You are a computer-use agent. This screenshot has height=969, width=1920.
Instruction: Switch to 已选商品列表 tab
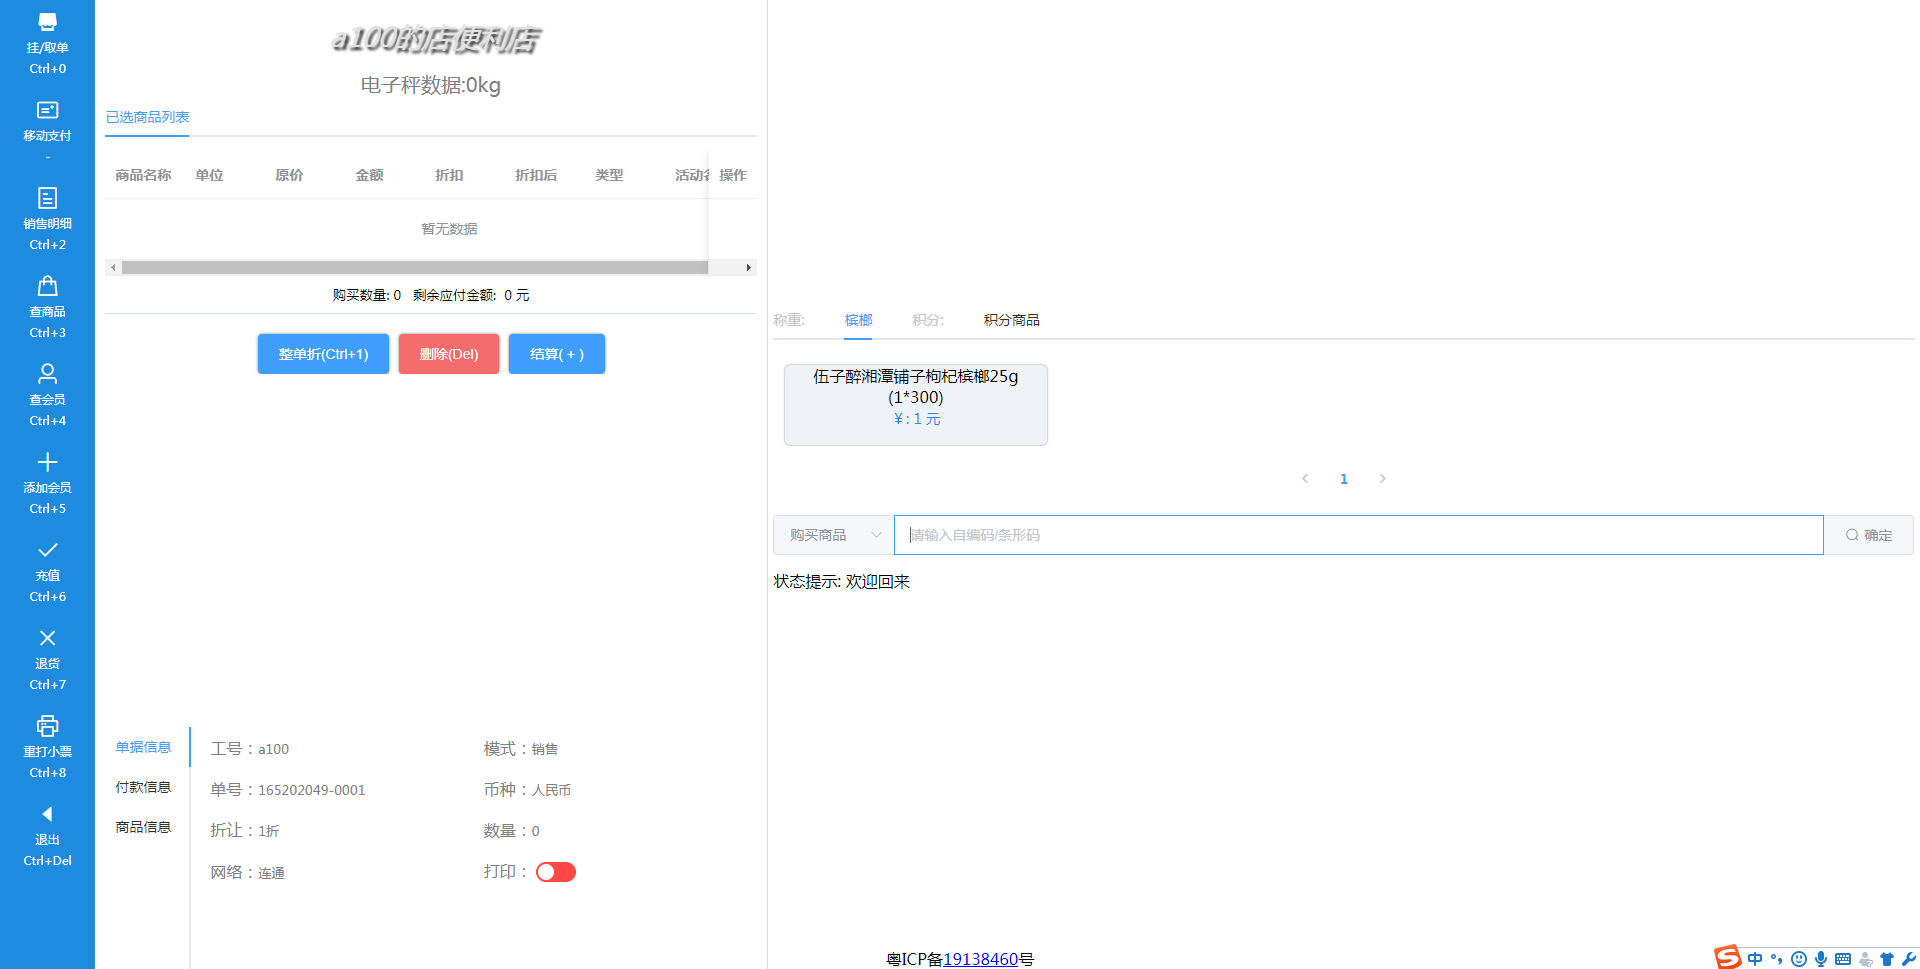147,118
